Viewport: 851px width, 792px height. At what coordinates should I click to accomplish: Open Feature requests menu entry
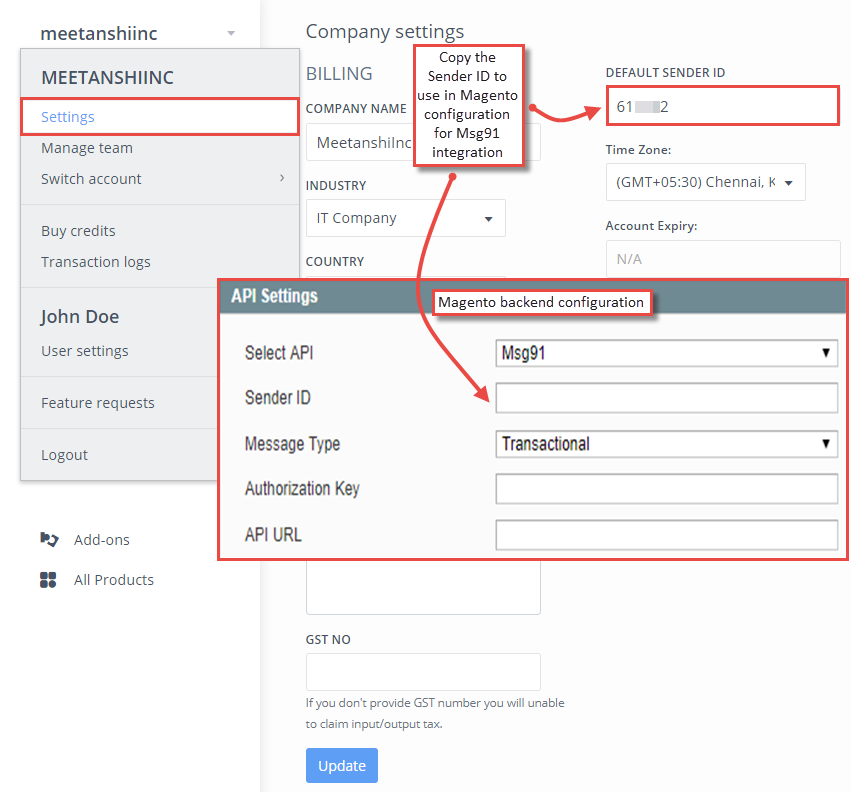pos(98,403)
